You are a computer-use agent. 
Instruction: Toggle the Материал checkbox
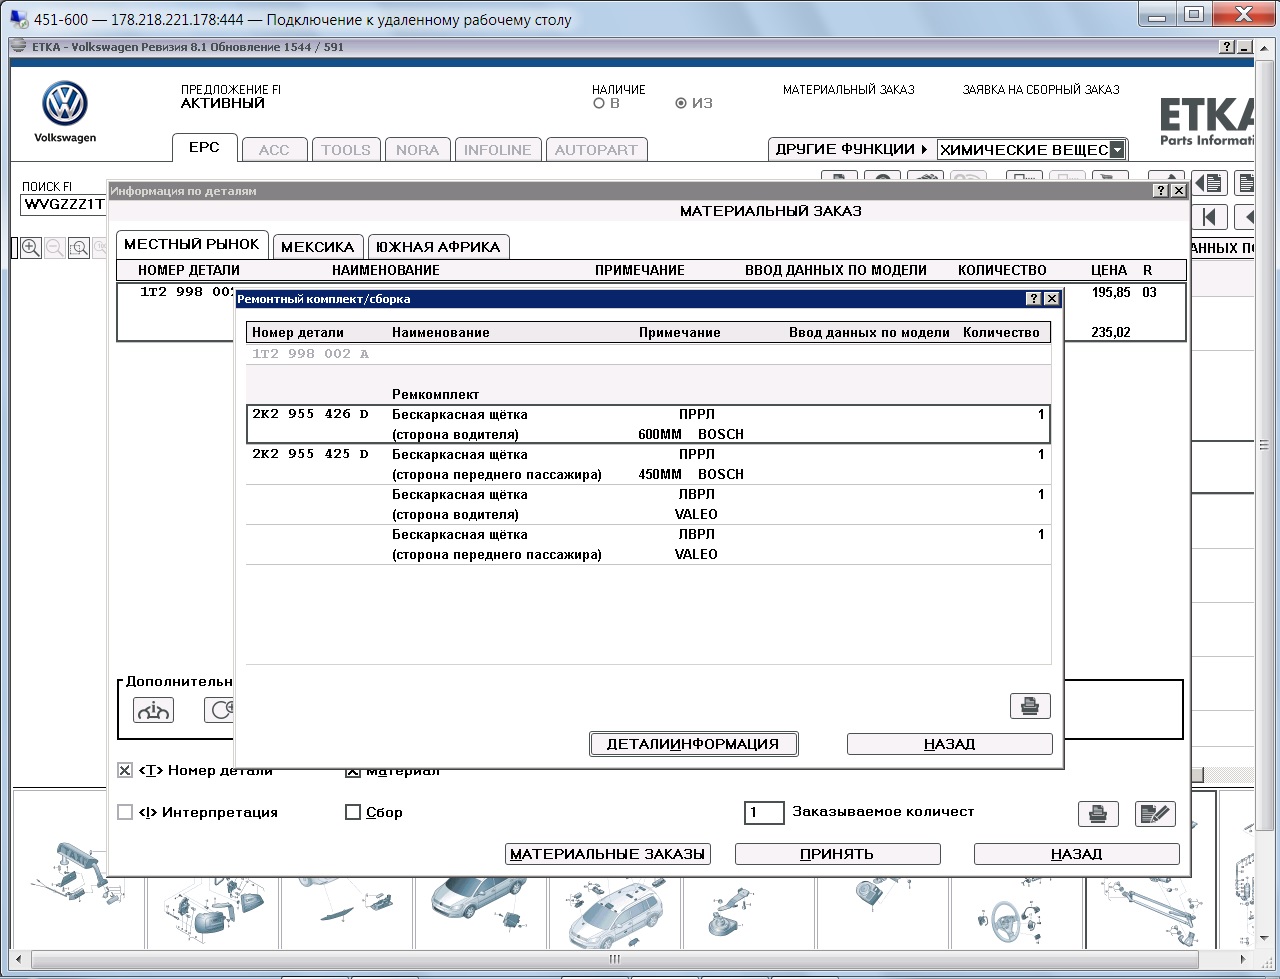coord(352,771)
